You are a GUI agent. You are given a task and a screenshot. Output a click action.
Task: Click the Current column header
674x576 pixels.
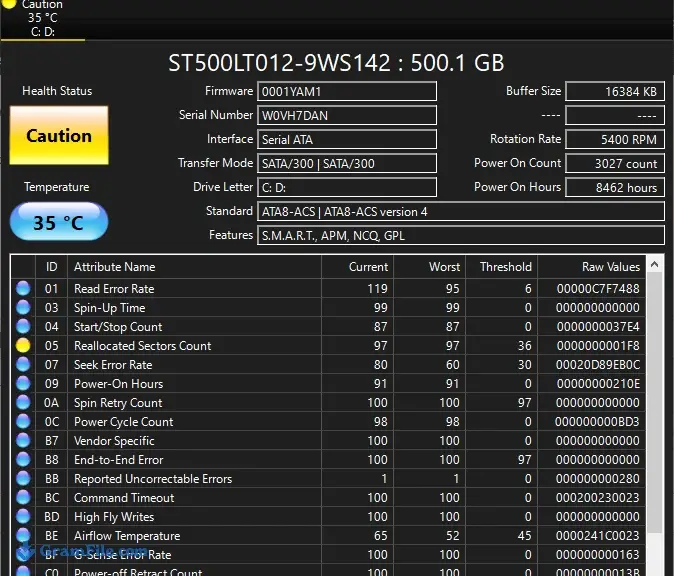pos(358,267)
